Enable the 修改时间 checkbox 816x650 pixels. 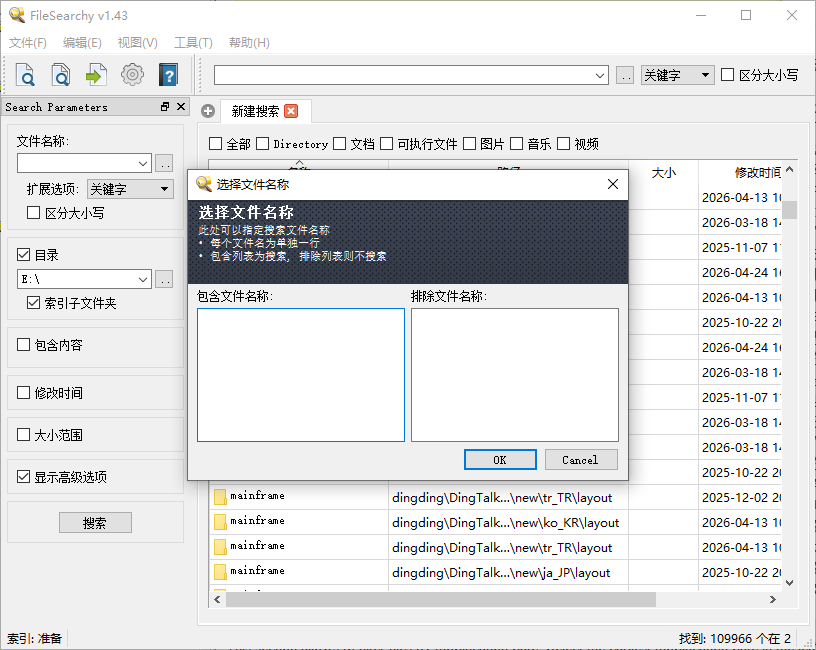(23, 392)
